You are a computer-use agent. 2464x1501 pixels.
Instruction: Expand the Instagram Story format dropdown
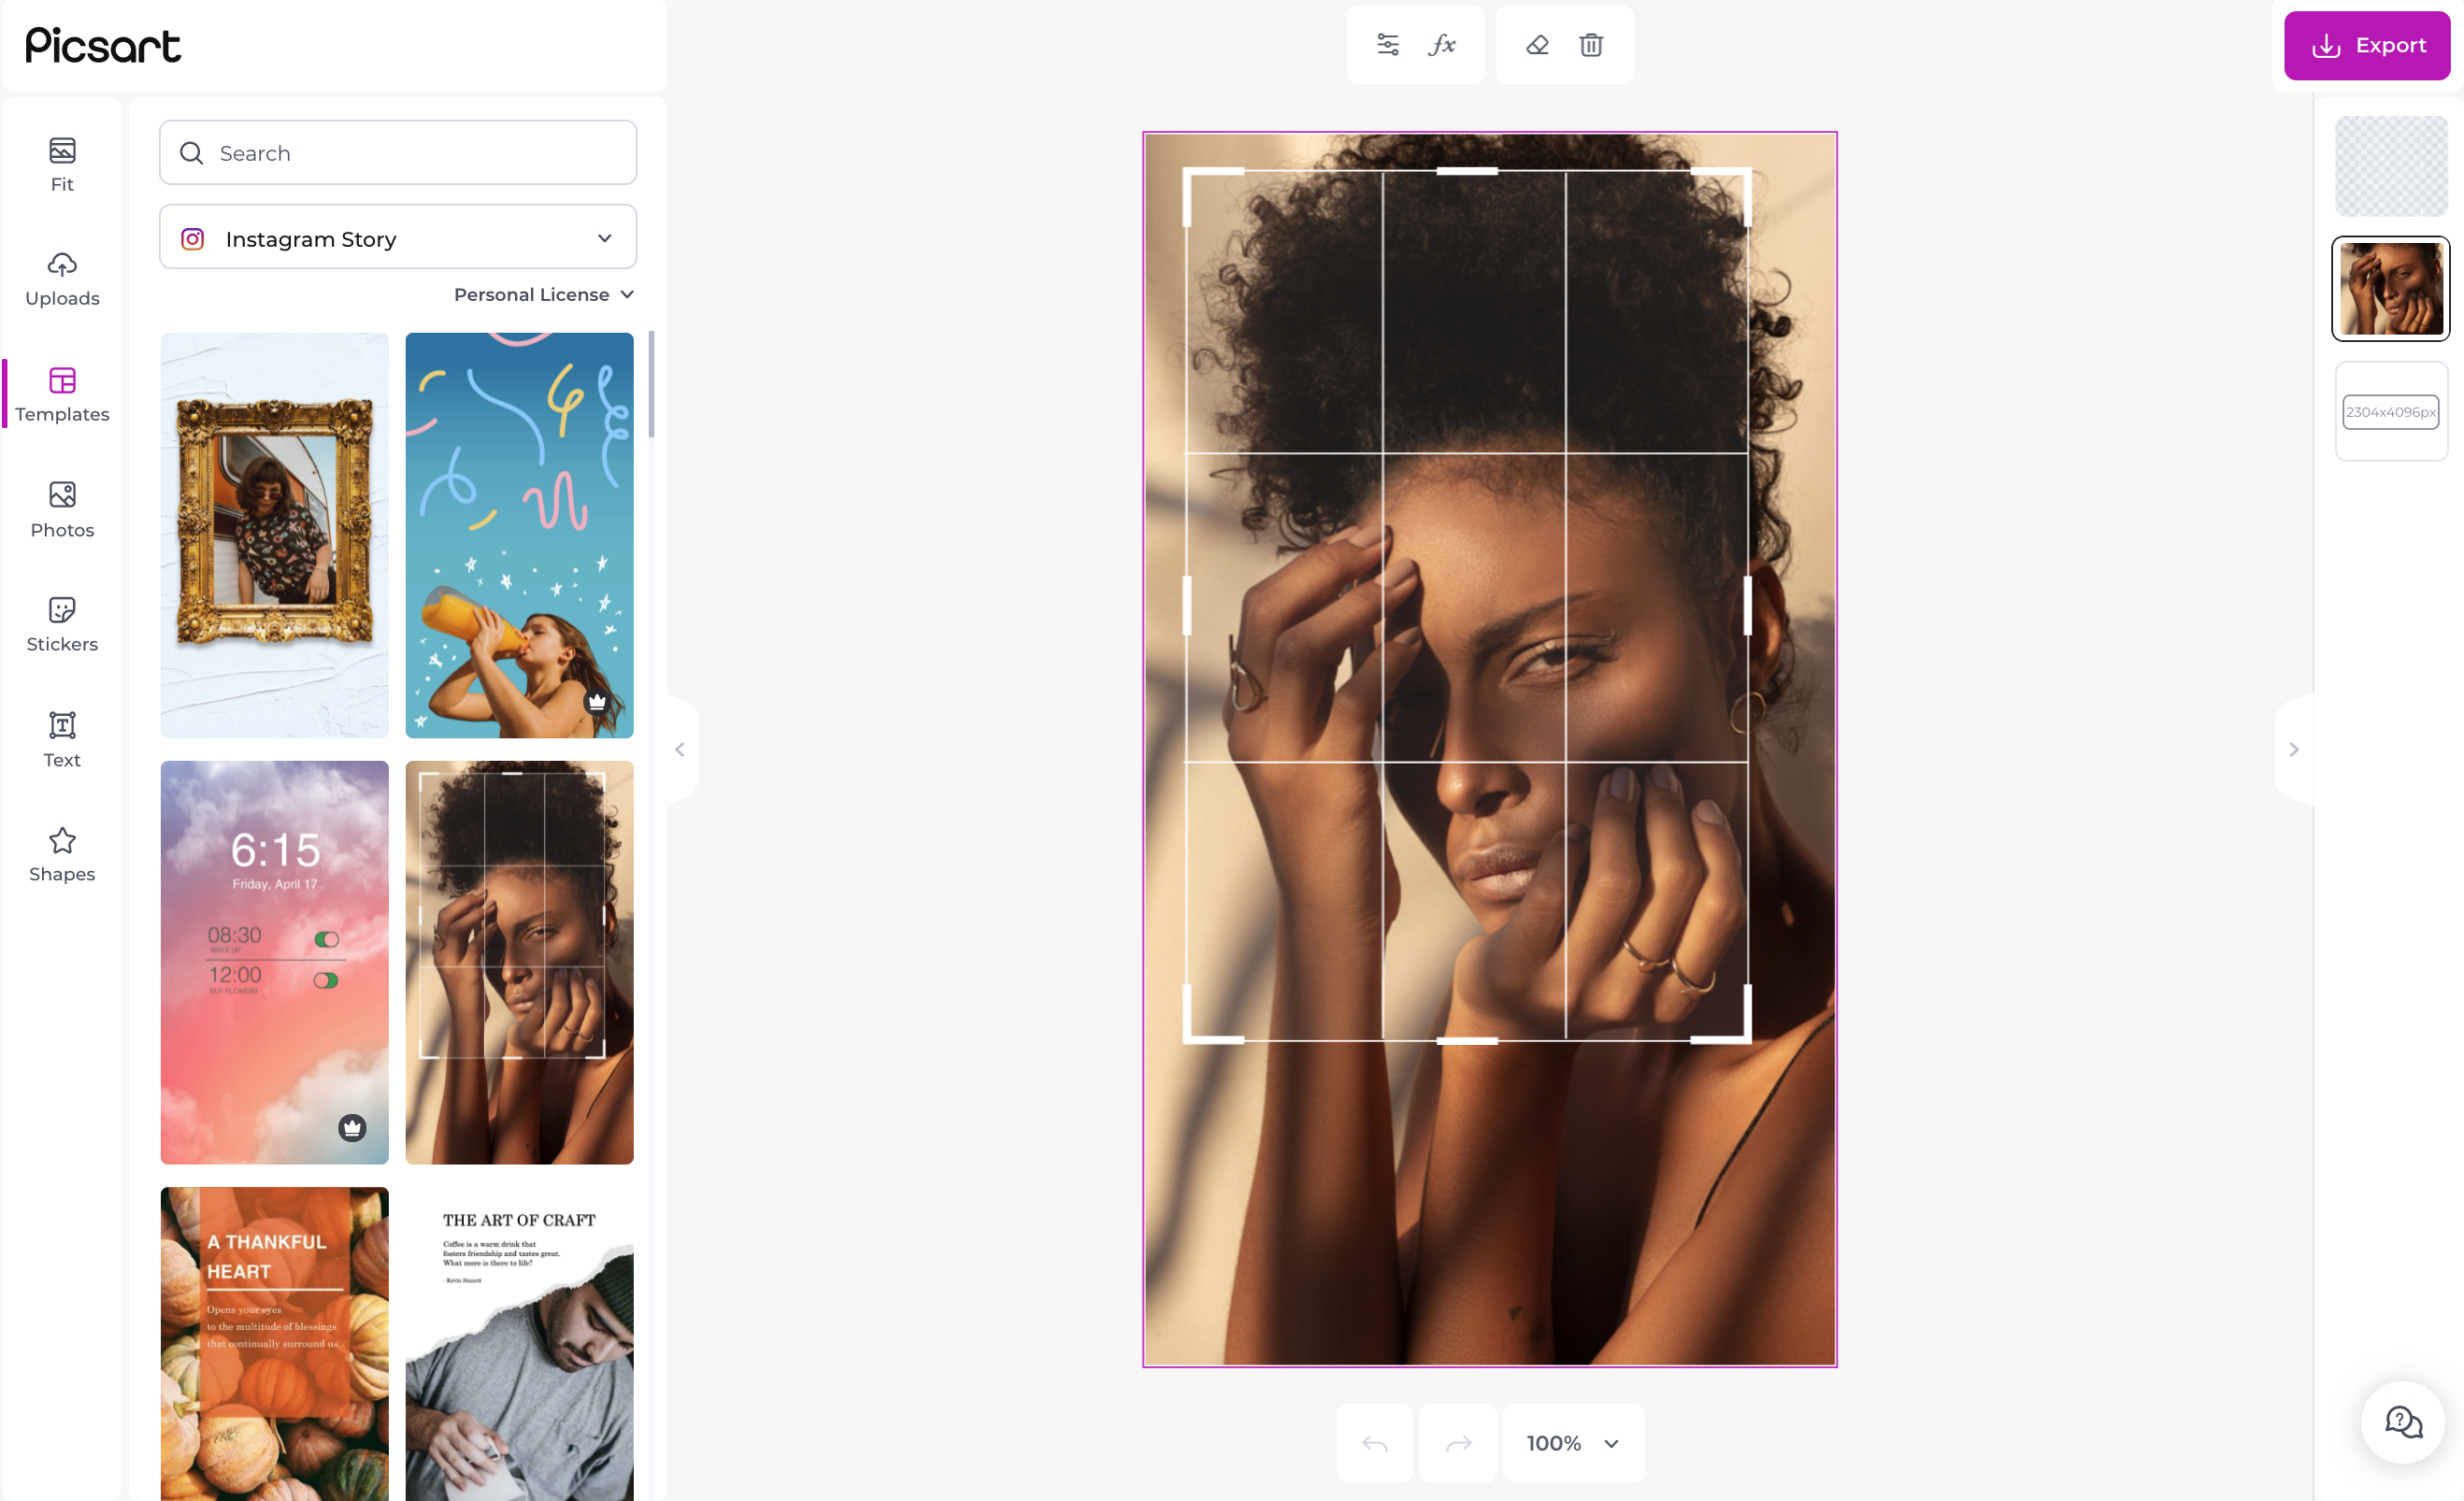(604, 237)
